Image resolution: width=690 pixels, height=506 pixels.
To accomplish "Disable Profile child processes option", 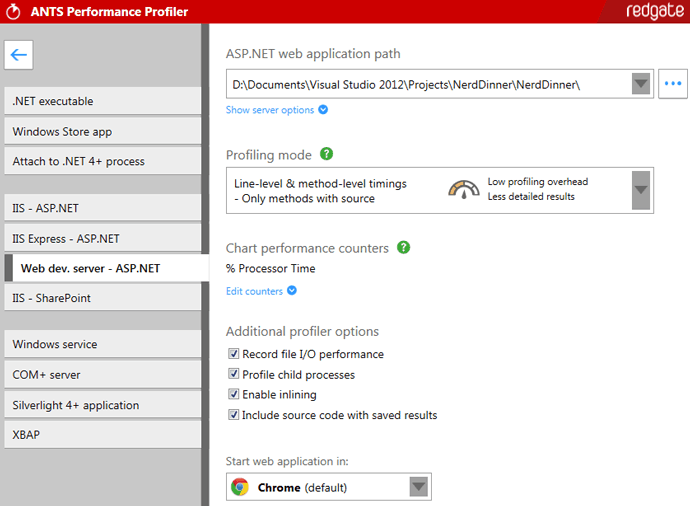I will click(x=234, y=375).
